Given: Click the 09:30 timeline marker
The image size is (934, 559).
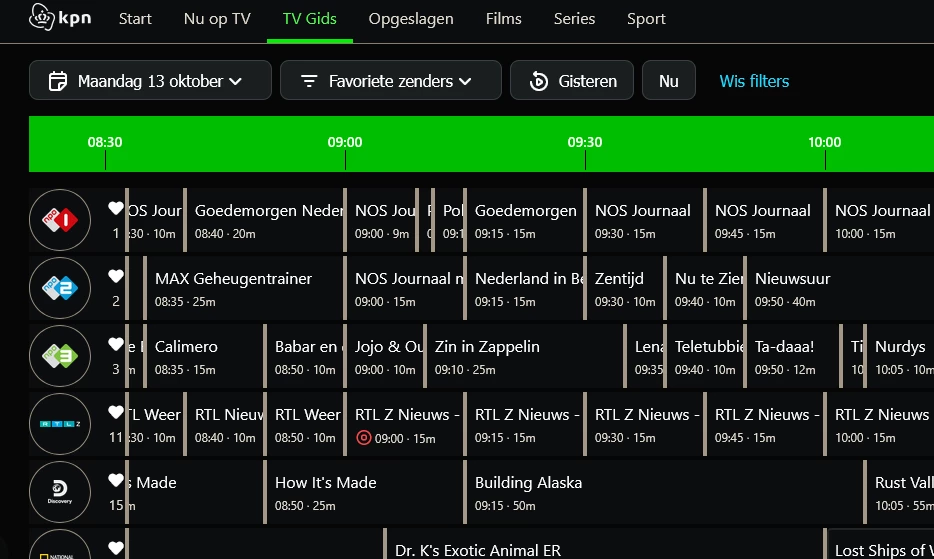Looking at the screenshot, I should [585, 143].
